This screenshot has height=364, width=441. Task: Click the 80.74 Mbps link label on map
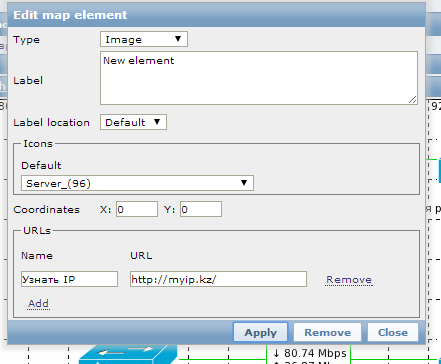tap(310, 353)
